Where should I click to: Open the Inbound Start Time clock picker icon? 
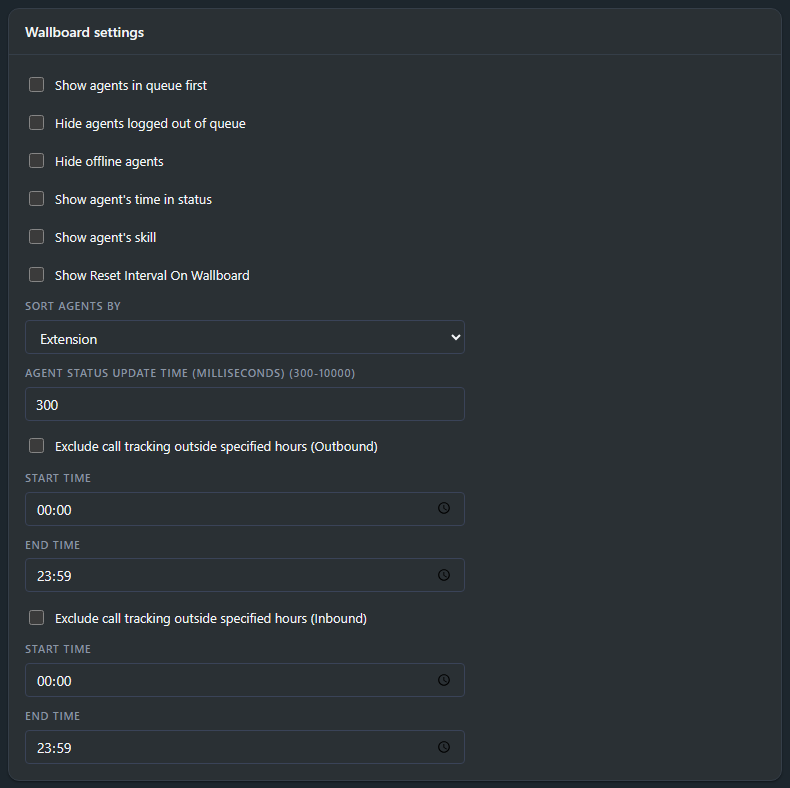click(x=443, y=680)
